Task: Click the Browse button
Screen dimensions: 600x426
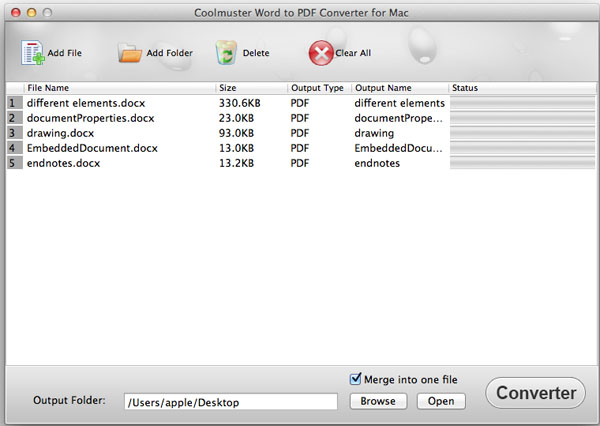Action: point(378,401)
